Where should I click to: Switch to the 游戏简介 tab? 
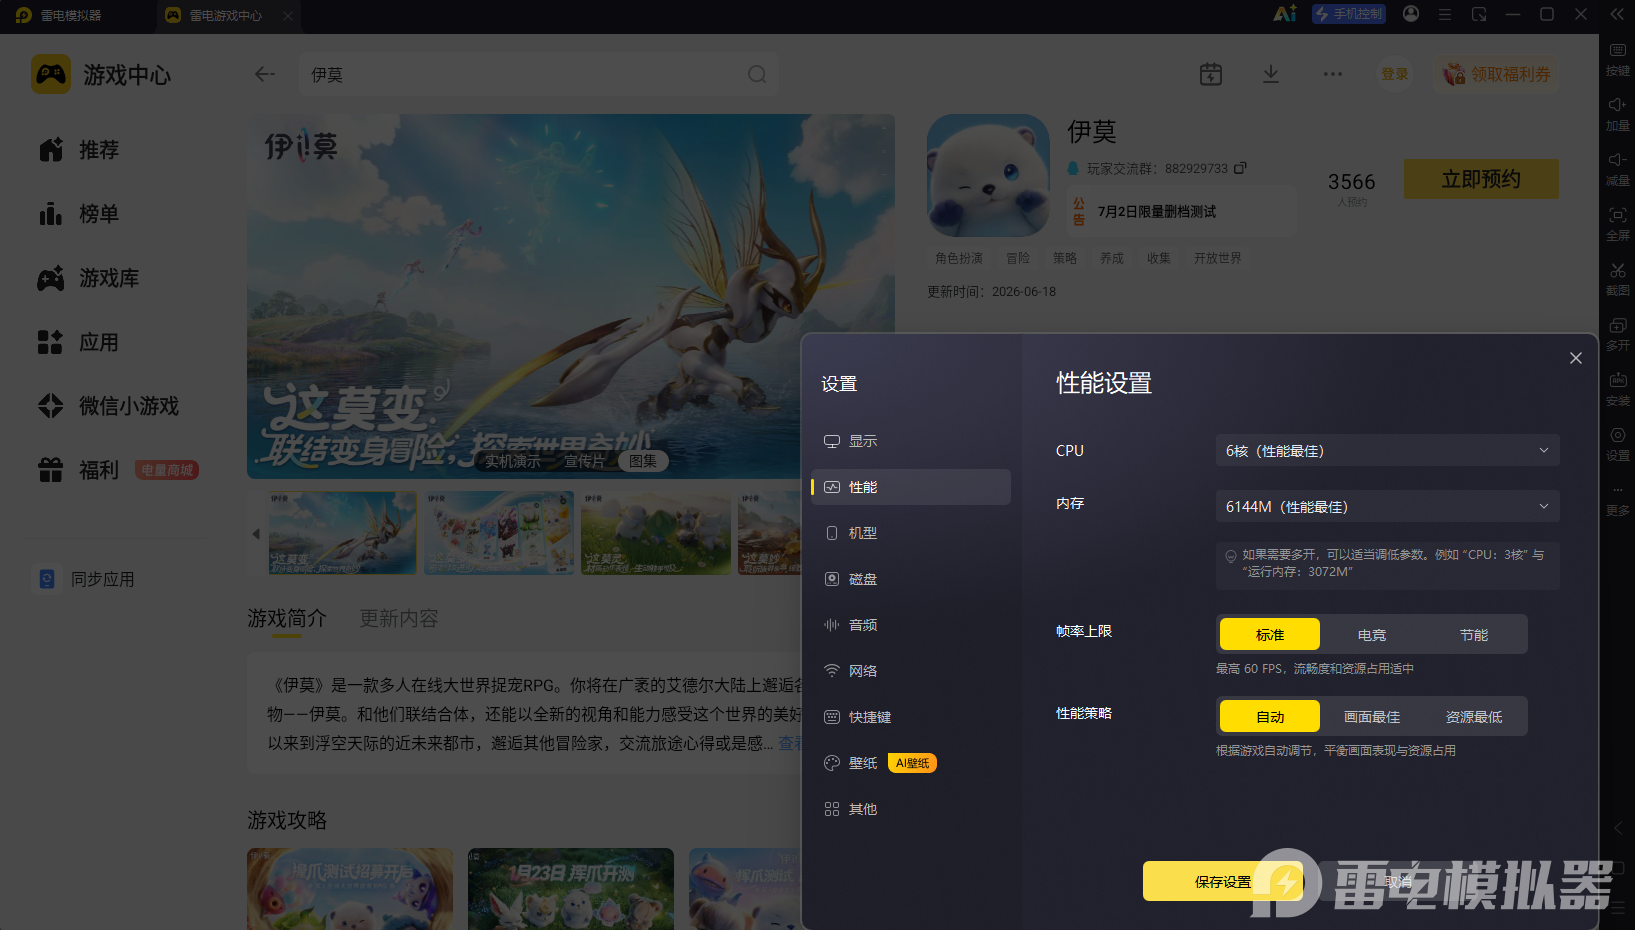[287, 619]
